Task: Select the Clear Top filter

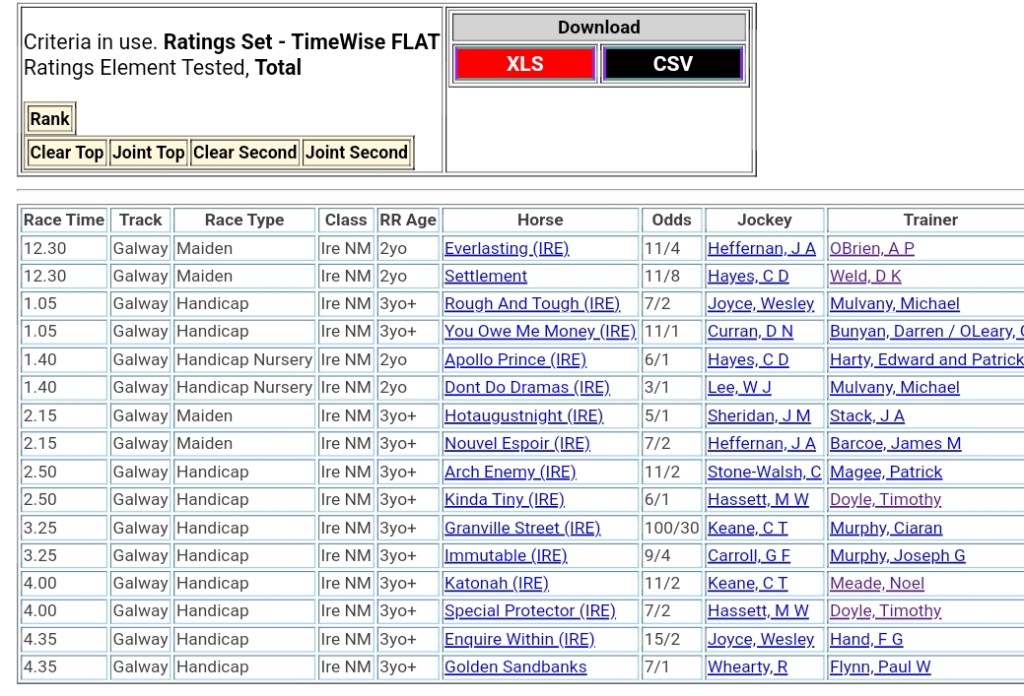Action: 67,153
